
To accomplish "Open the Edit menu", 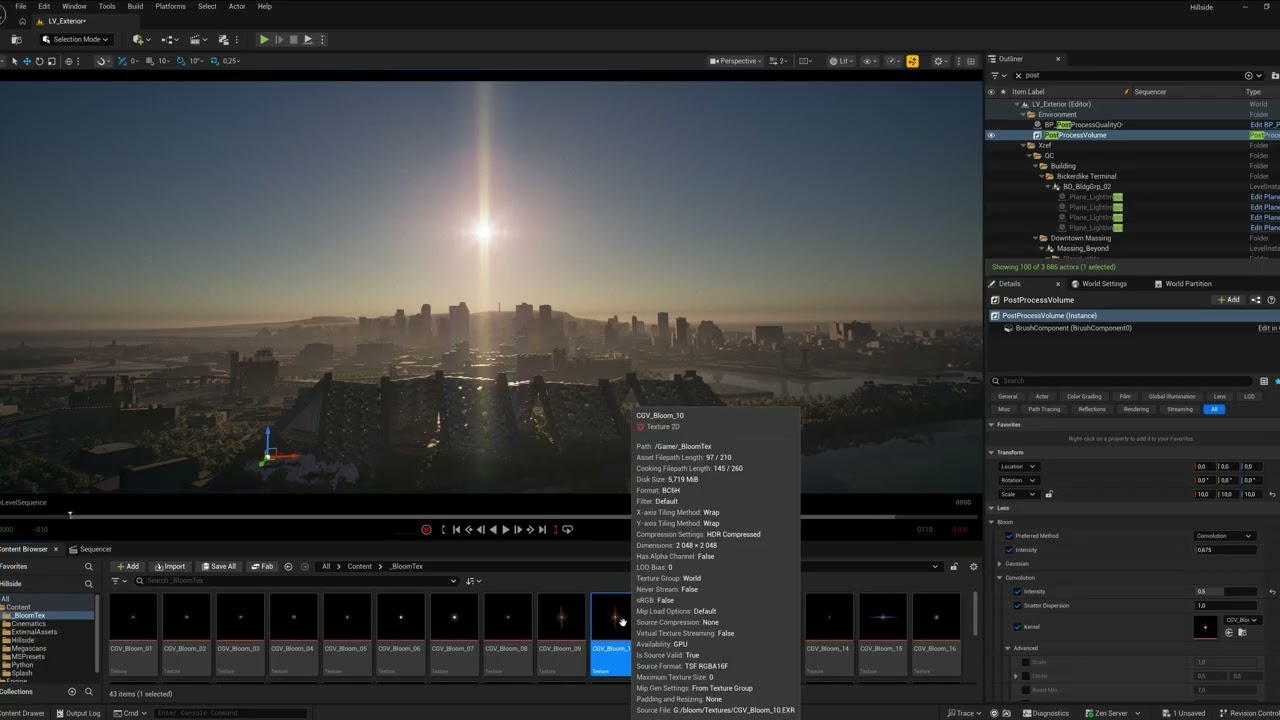I will click(44, 6).
